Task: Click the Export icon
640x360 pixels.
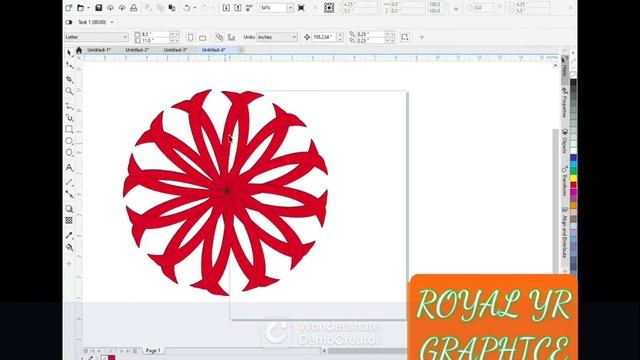Action: 238,8
